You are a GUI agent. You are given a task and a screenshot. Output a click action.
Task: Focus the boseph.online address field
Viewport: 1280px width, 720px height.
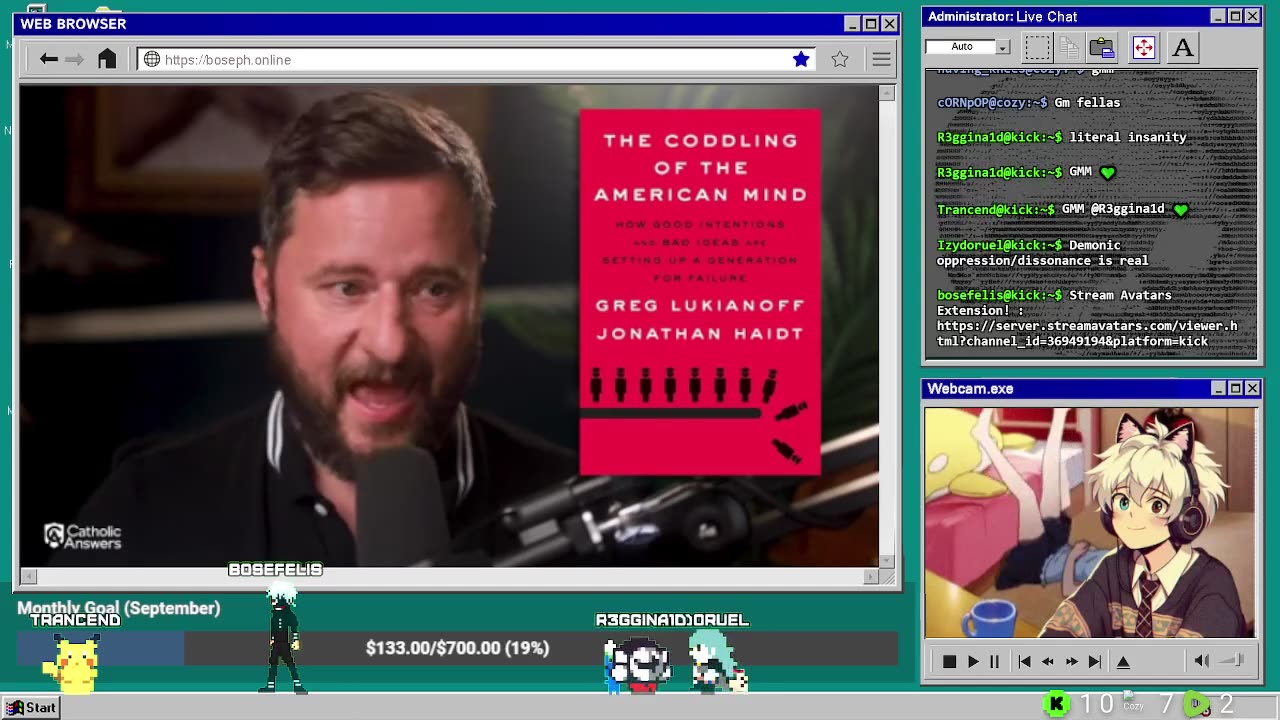coord(477,60)
